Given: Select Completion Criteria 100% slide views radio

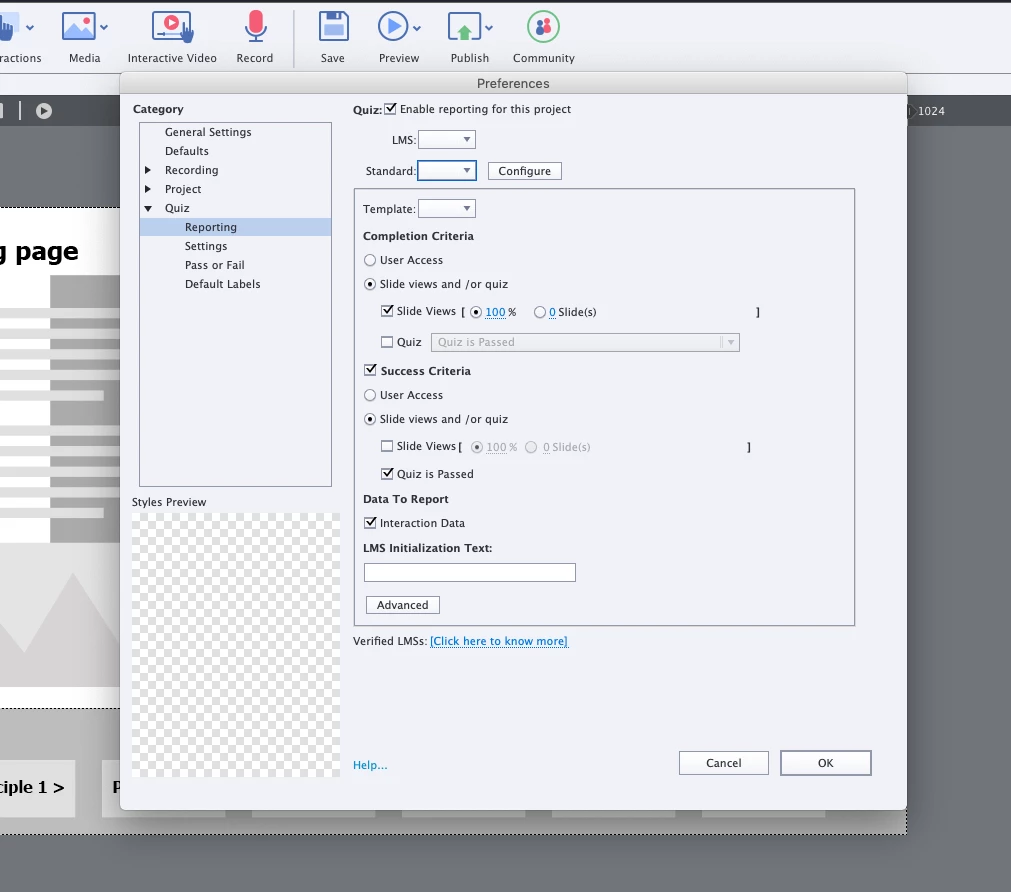Looking at the screenshot, I should pyautogui.click(x=476, y=312).
